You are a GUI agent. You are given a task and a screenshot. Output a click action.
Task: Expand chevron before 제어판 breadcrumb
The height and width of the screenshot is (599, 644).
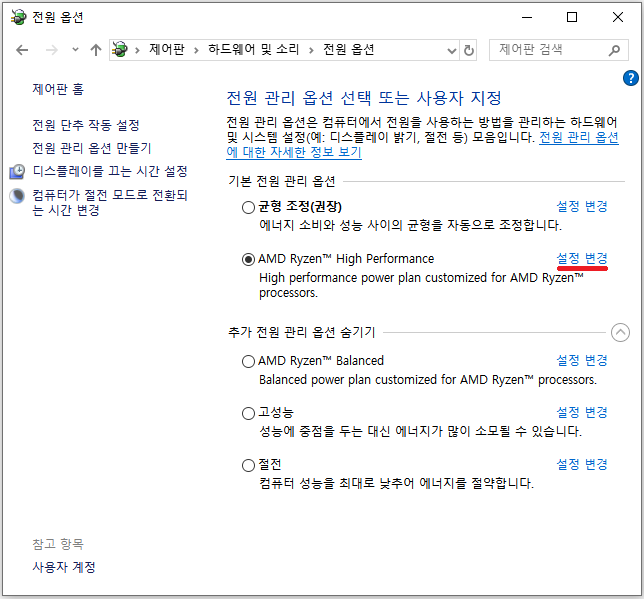pyautogui.click(x=137, y=51)
